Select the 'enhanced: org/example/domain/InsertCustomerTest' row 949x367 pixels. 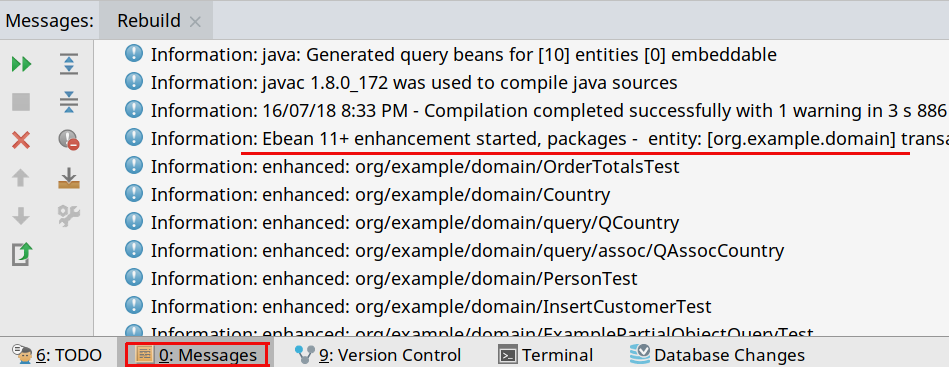[431, 306]
